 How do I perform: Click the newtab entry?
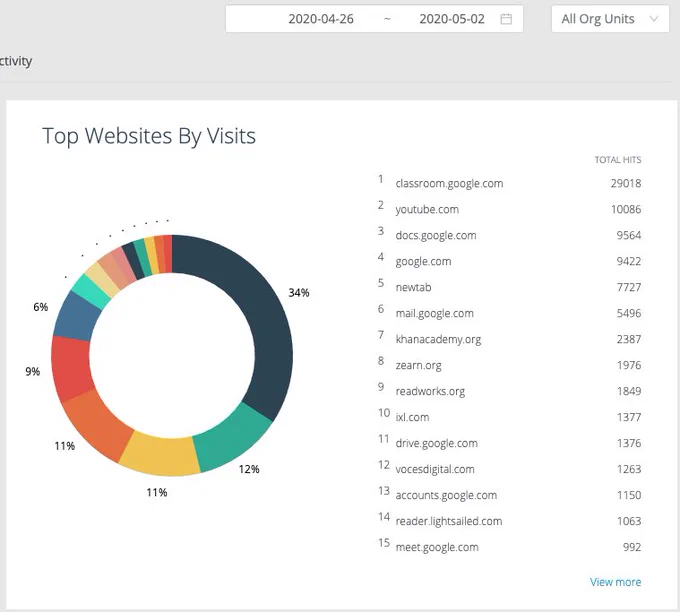point(413,288)
